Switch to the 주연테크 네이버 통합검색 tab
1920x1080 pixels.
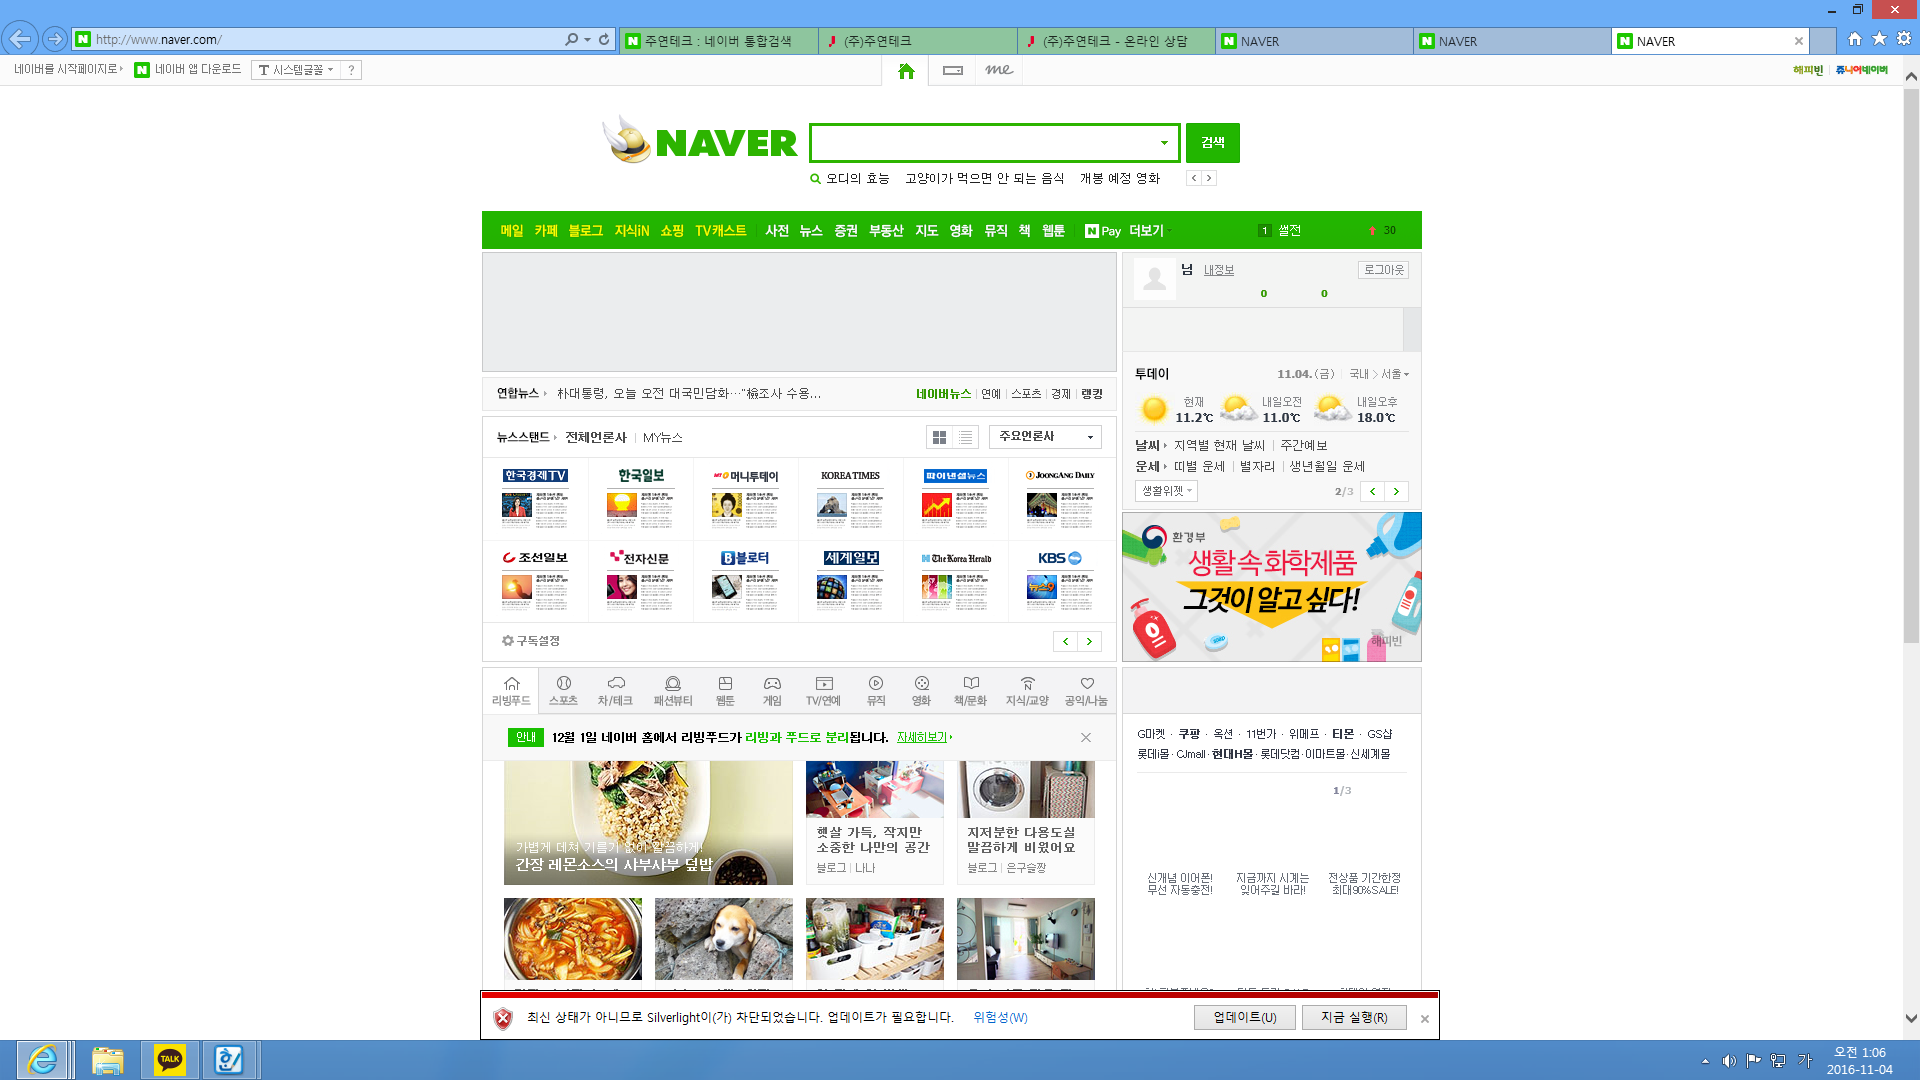pos(718,41)
